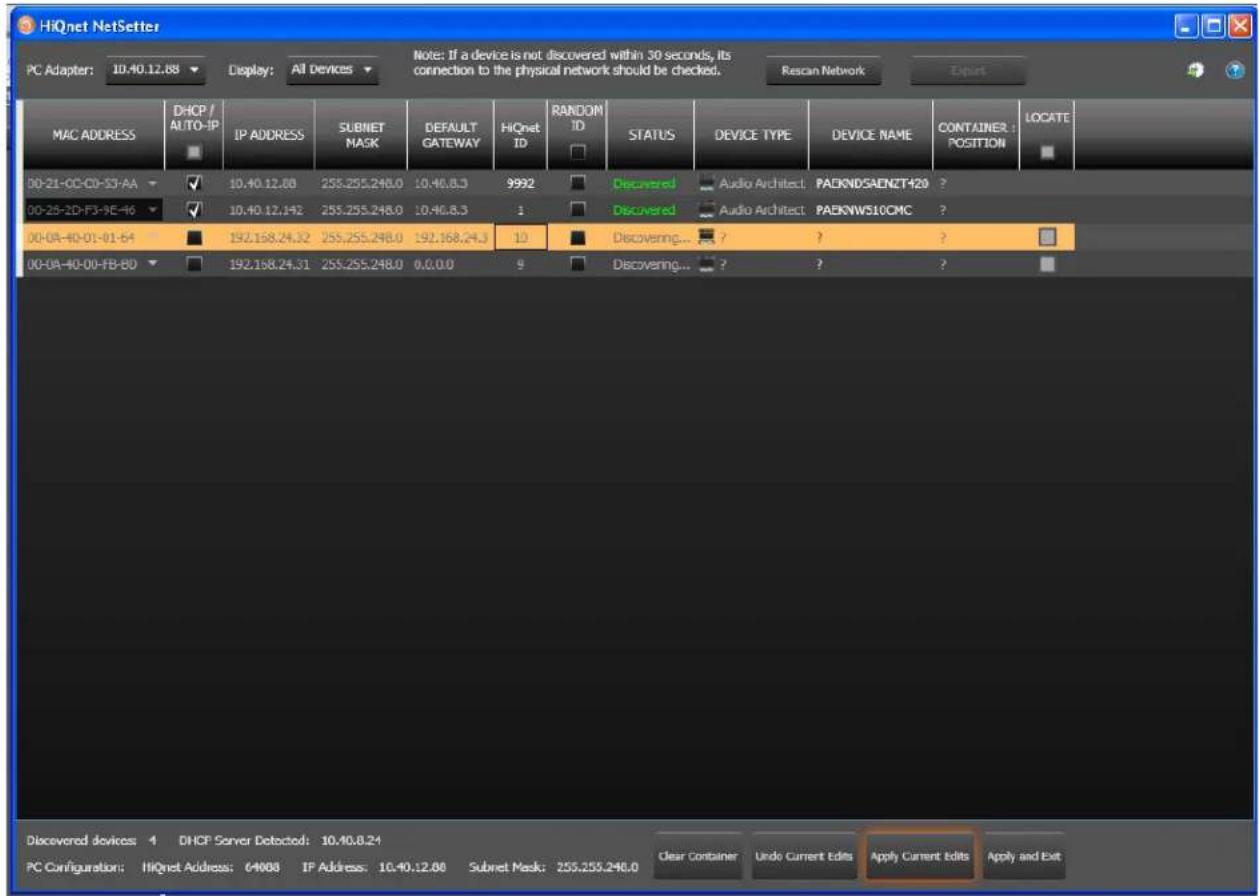Click the disabled Export button
The width and height of the screenshot is (1259, 896).
968,71
